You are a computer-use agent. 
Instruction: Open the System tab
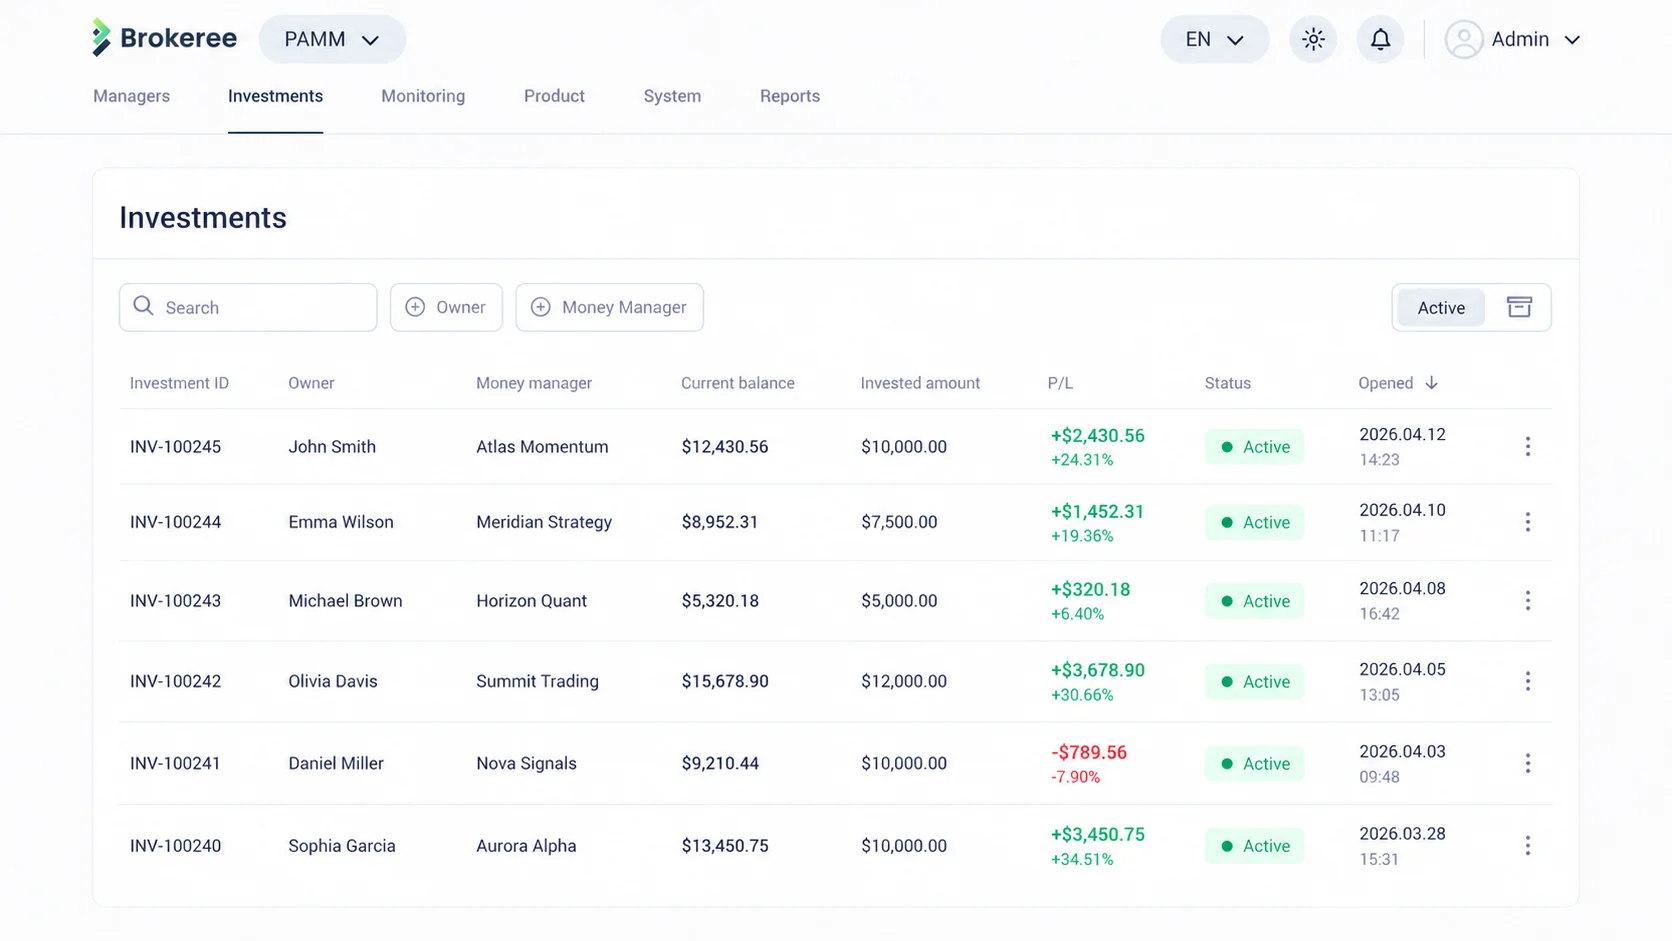(x=672, y=96)
